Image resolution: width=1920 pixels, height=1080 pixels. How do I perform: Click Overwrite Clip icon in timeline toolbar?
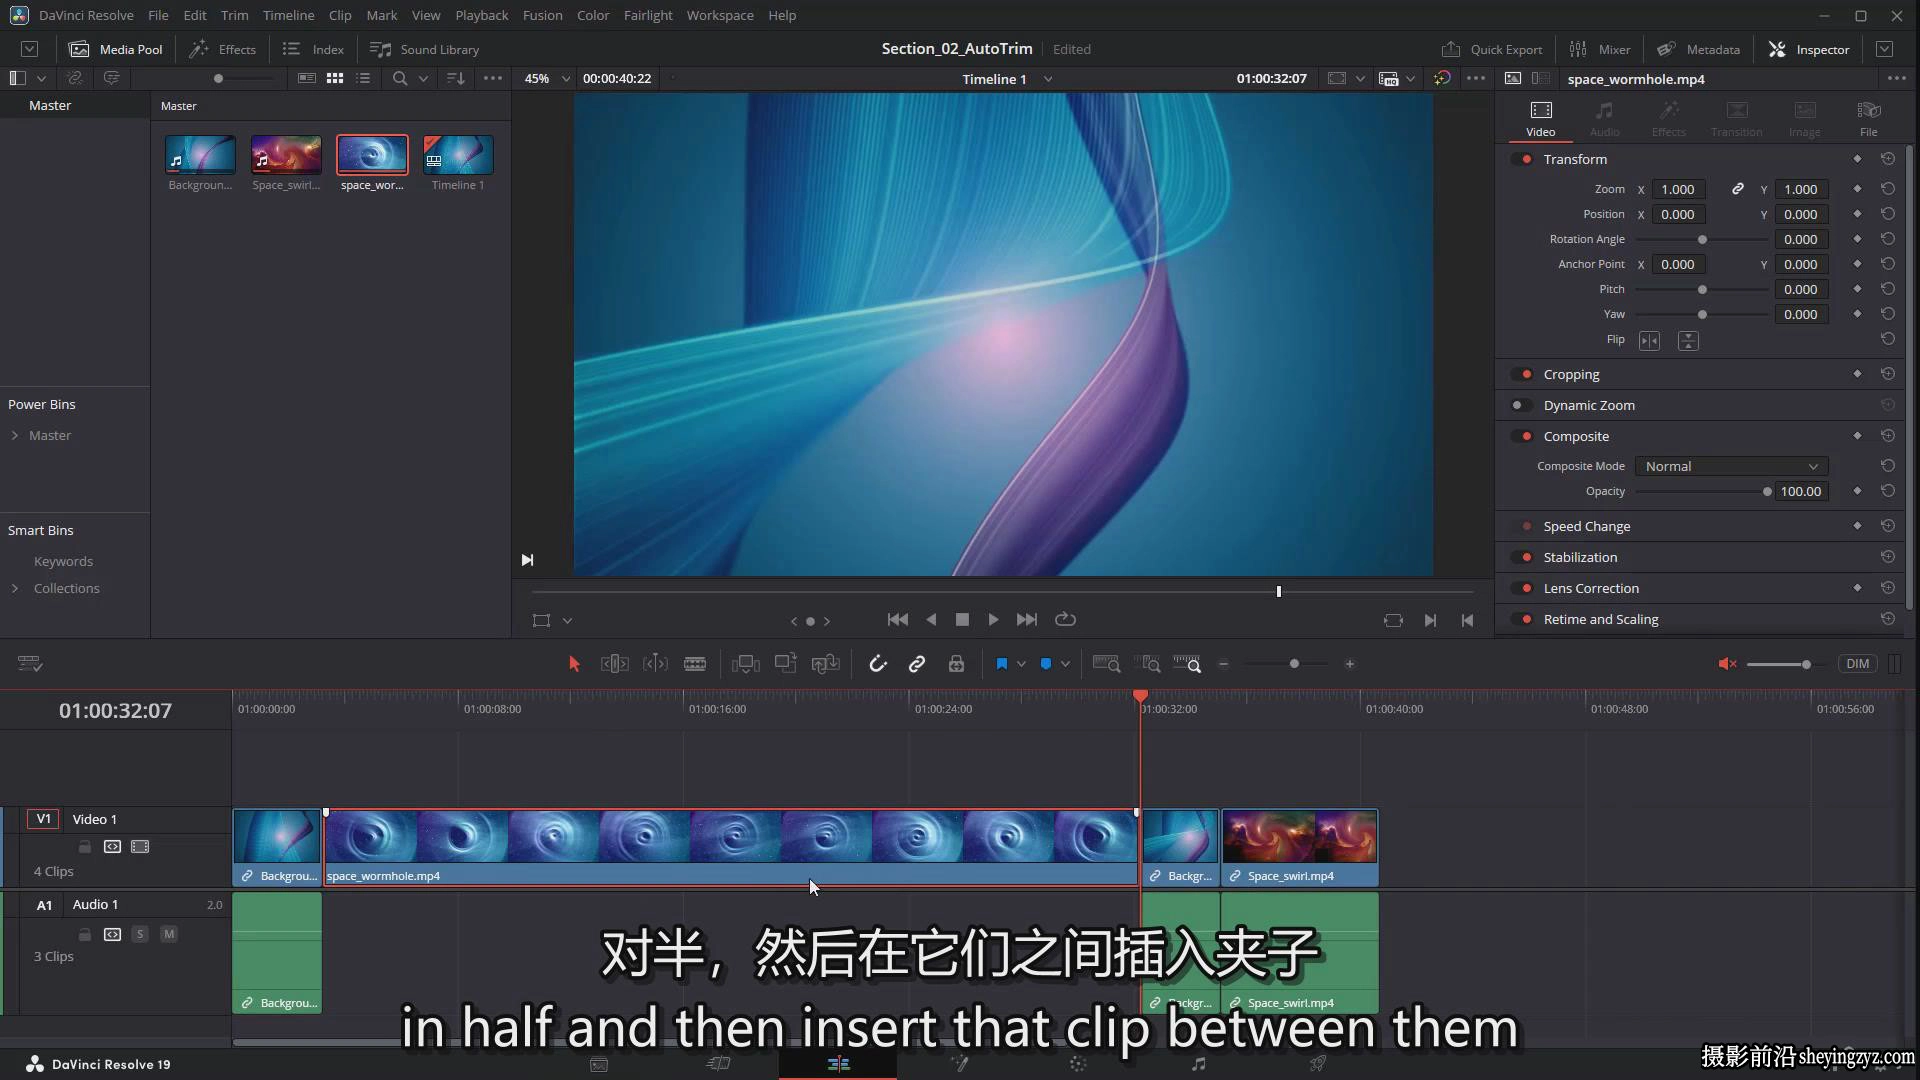[785, 663]
